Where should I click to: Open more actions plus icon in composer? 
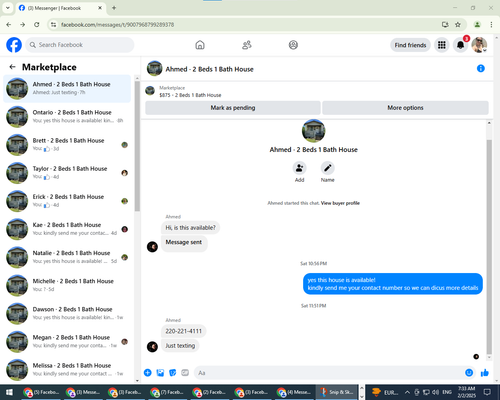[148, 373]
